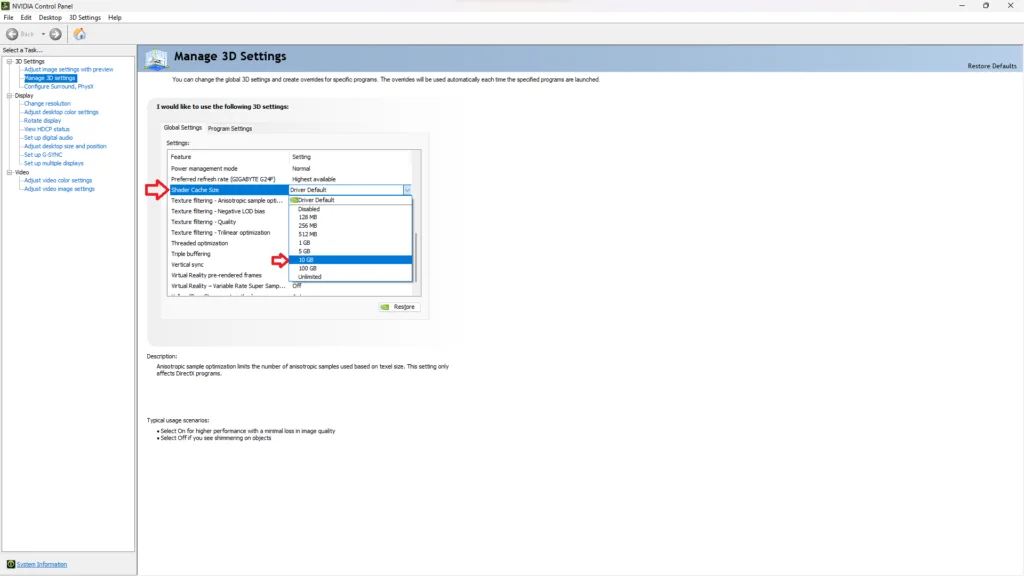Choose the Unlimited shader cache option
Viewport: 1024px width, 576px height.
(309, 277)
